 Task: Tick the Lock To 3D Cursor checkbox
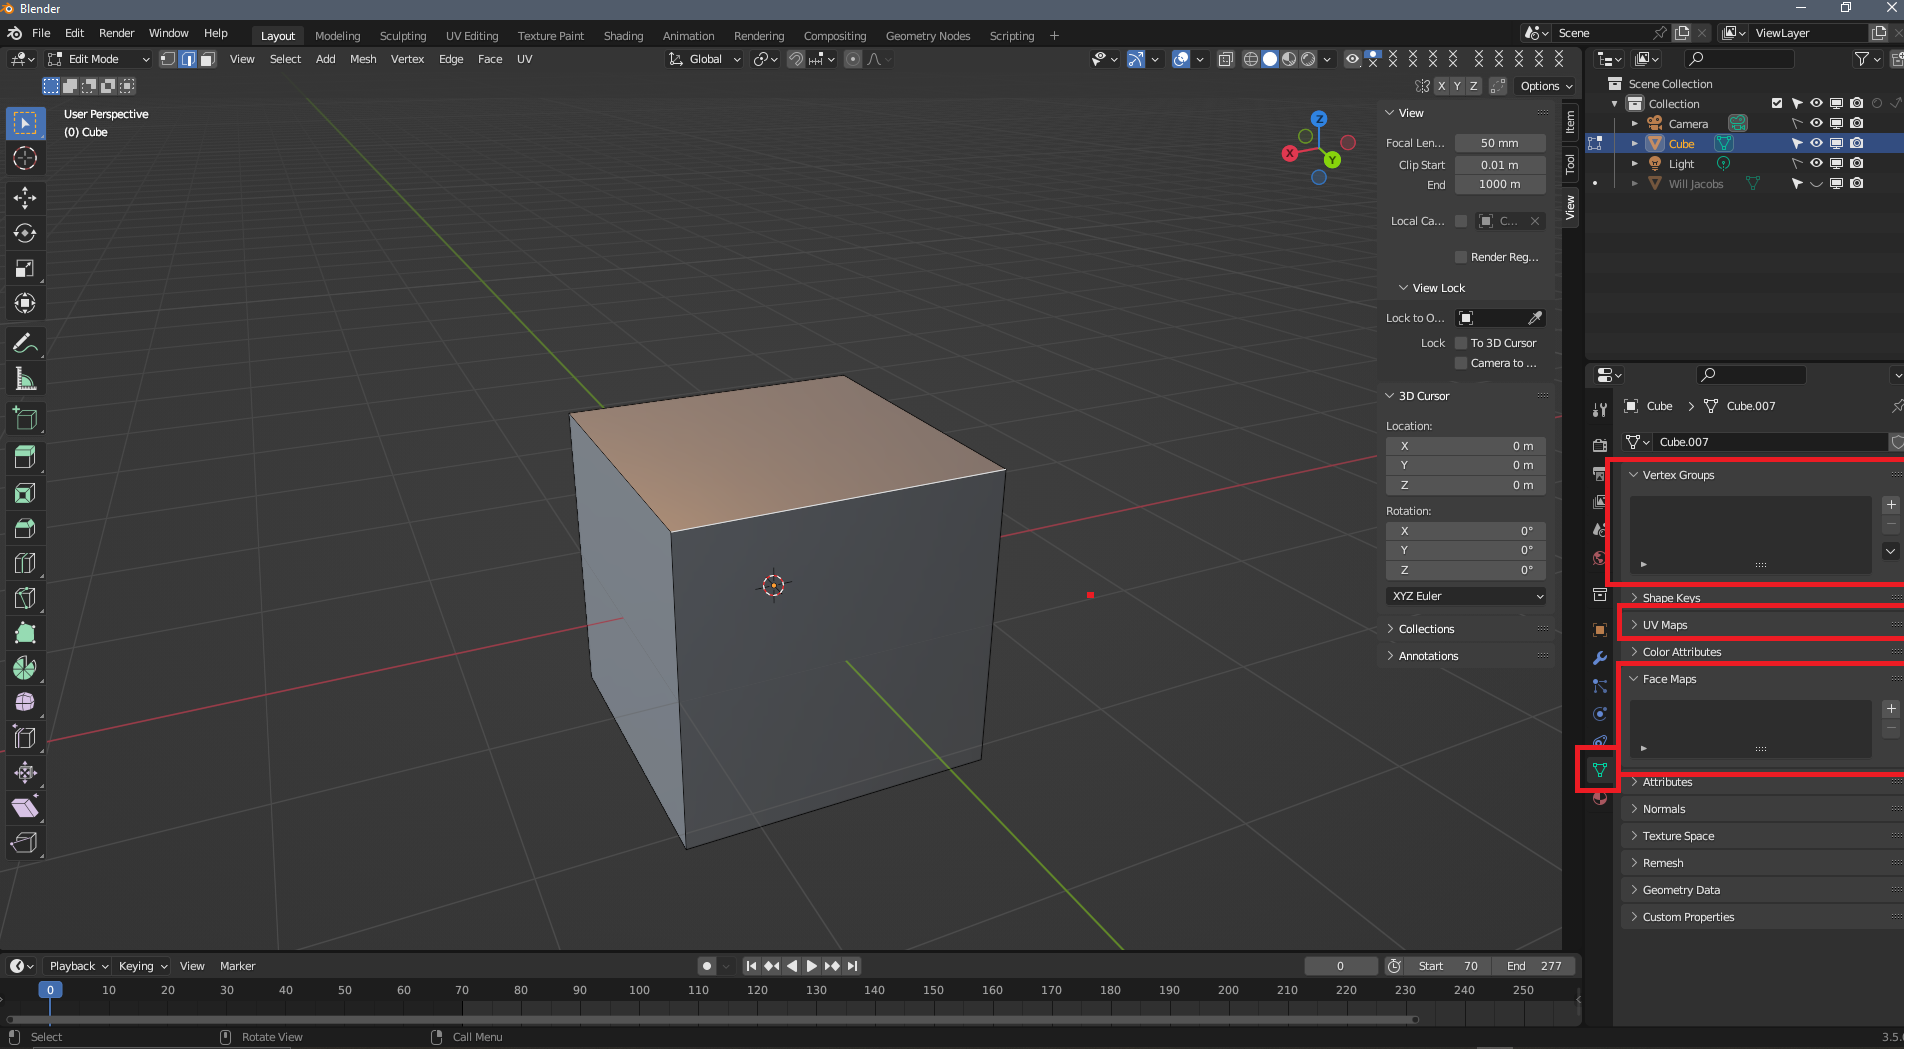click(x=1461, y=343)
